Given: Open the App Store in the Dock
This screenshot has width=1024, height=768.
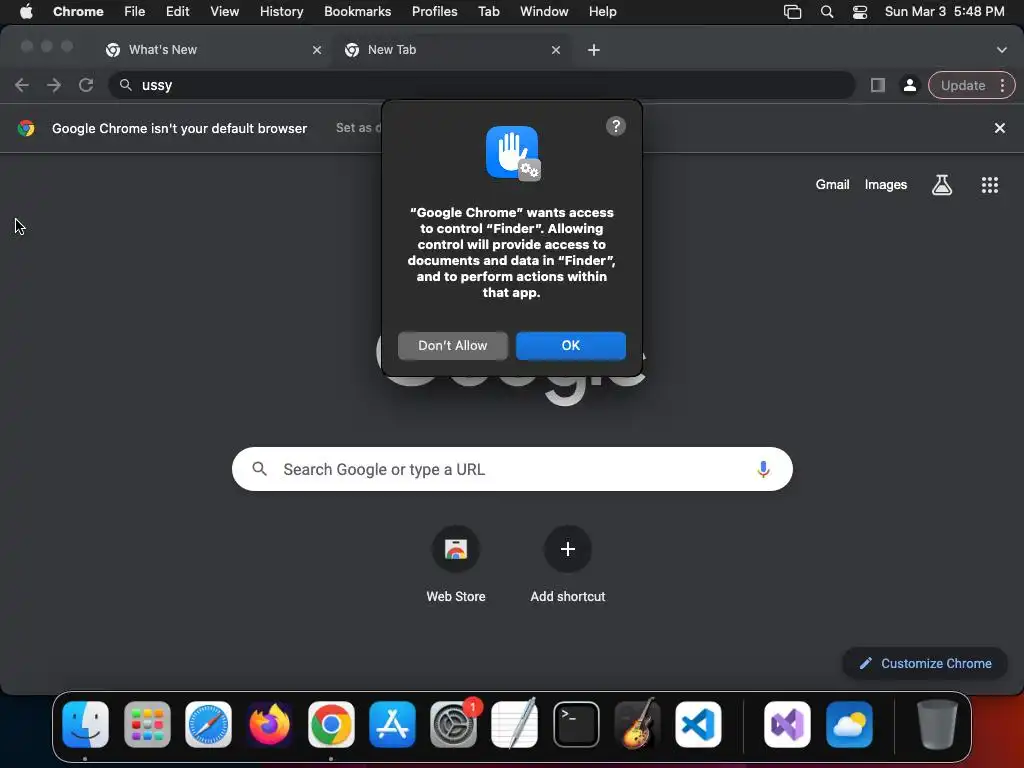Looking at the screenshot, I should pos(392,724).
